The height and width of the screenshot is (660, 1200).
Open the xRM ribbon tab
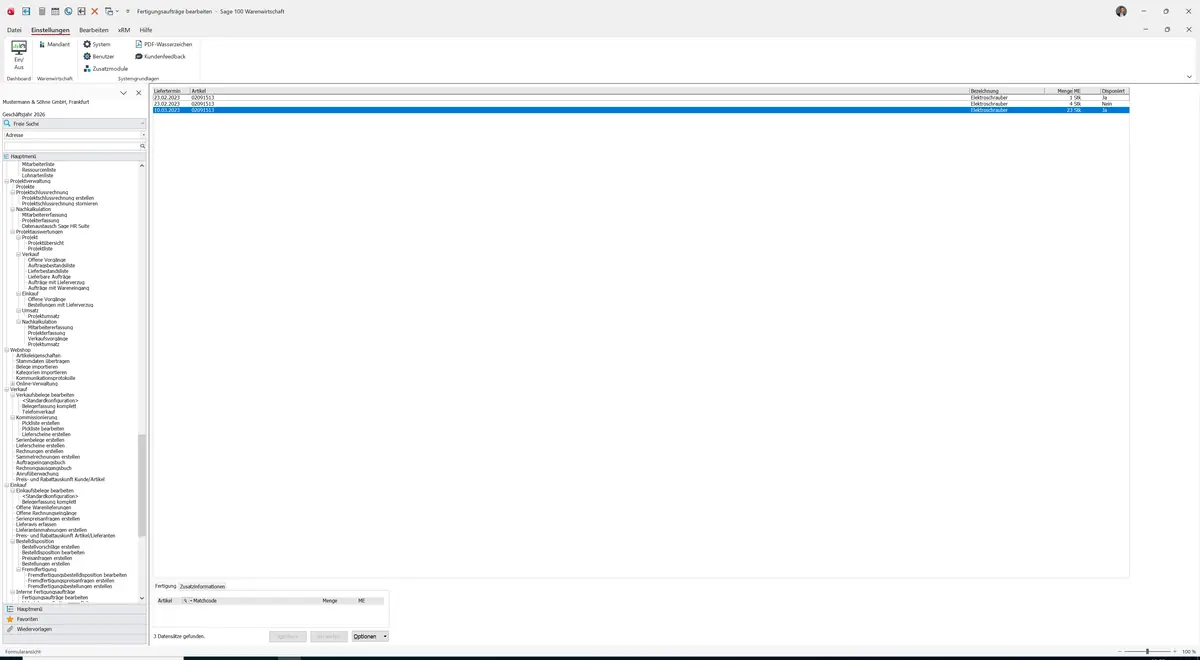tap(124, 30)
